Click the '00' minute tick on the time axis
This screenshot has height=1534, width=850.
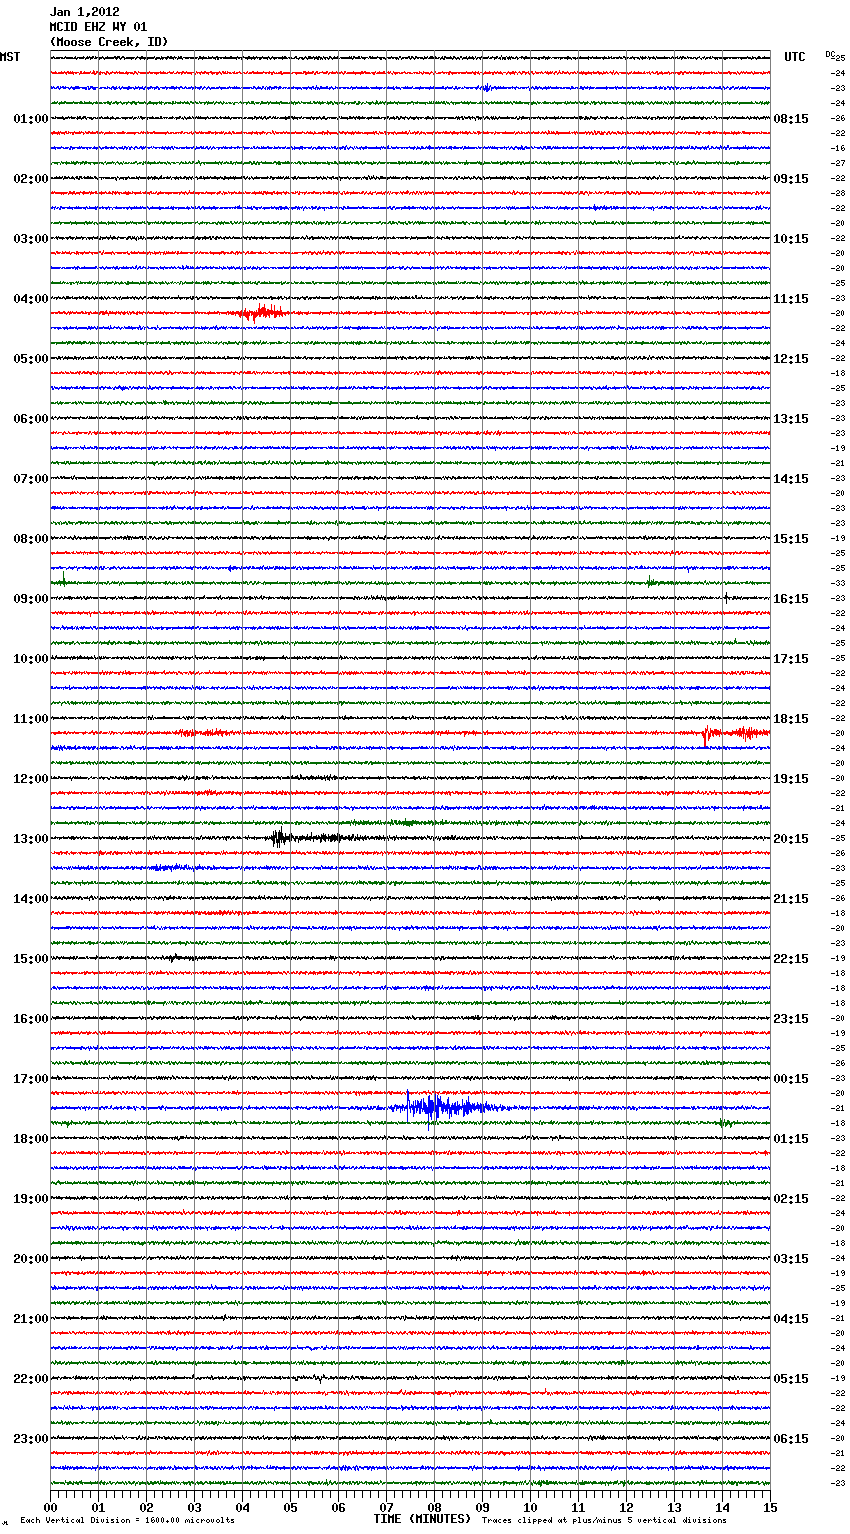50,1507
